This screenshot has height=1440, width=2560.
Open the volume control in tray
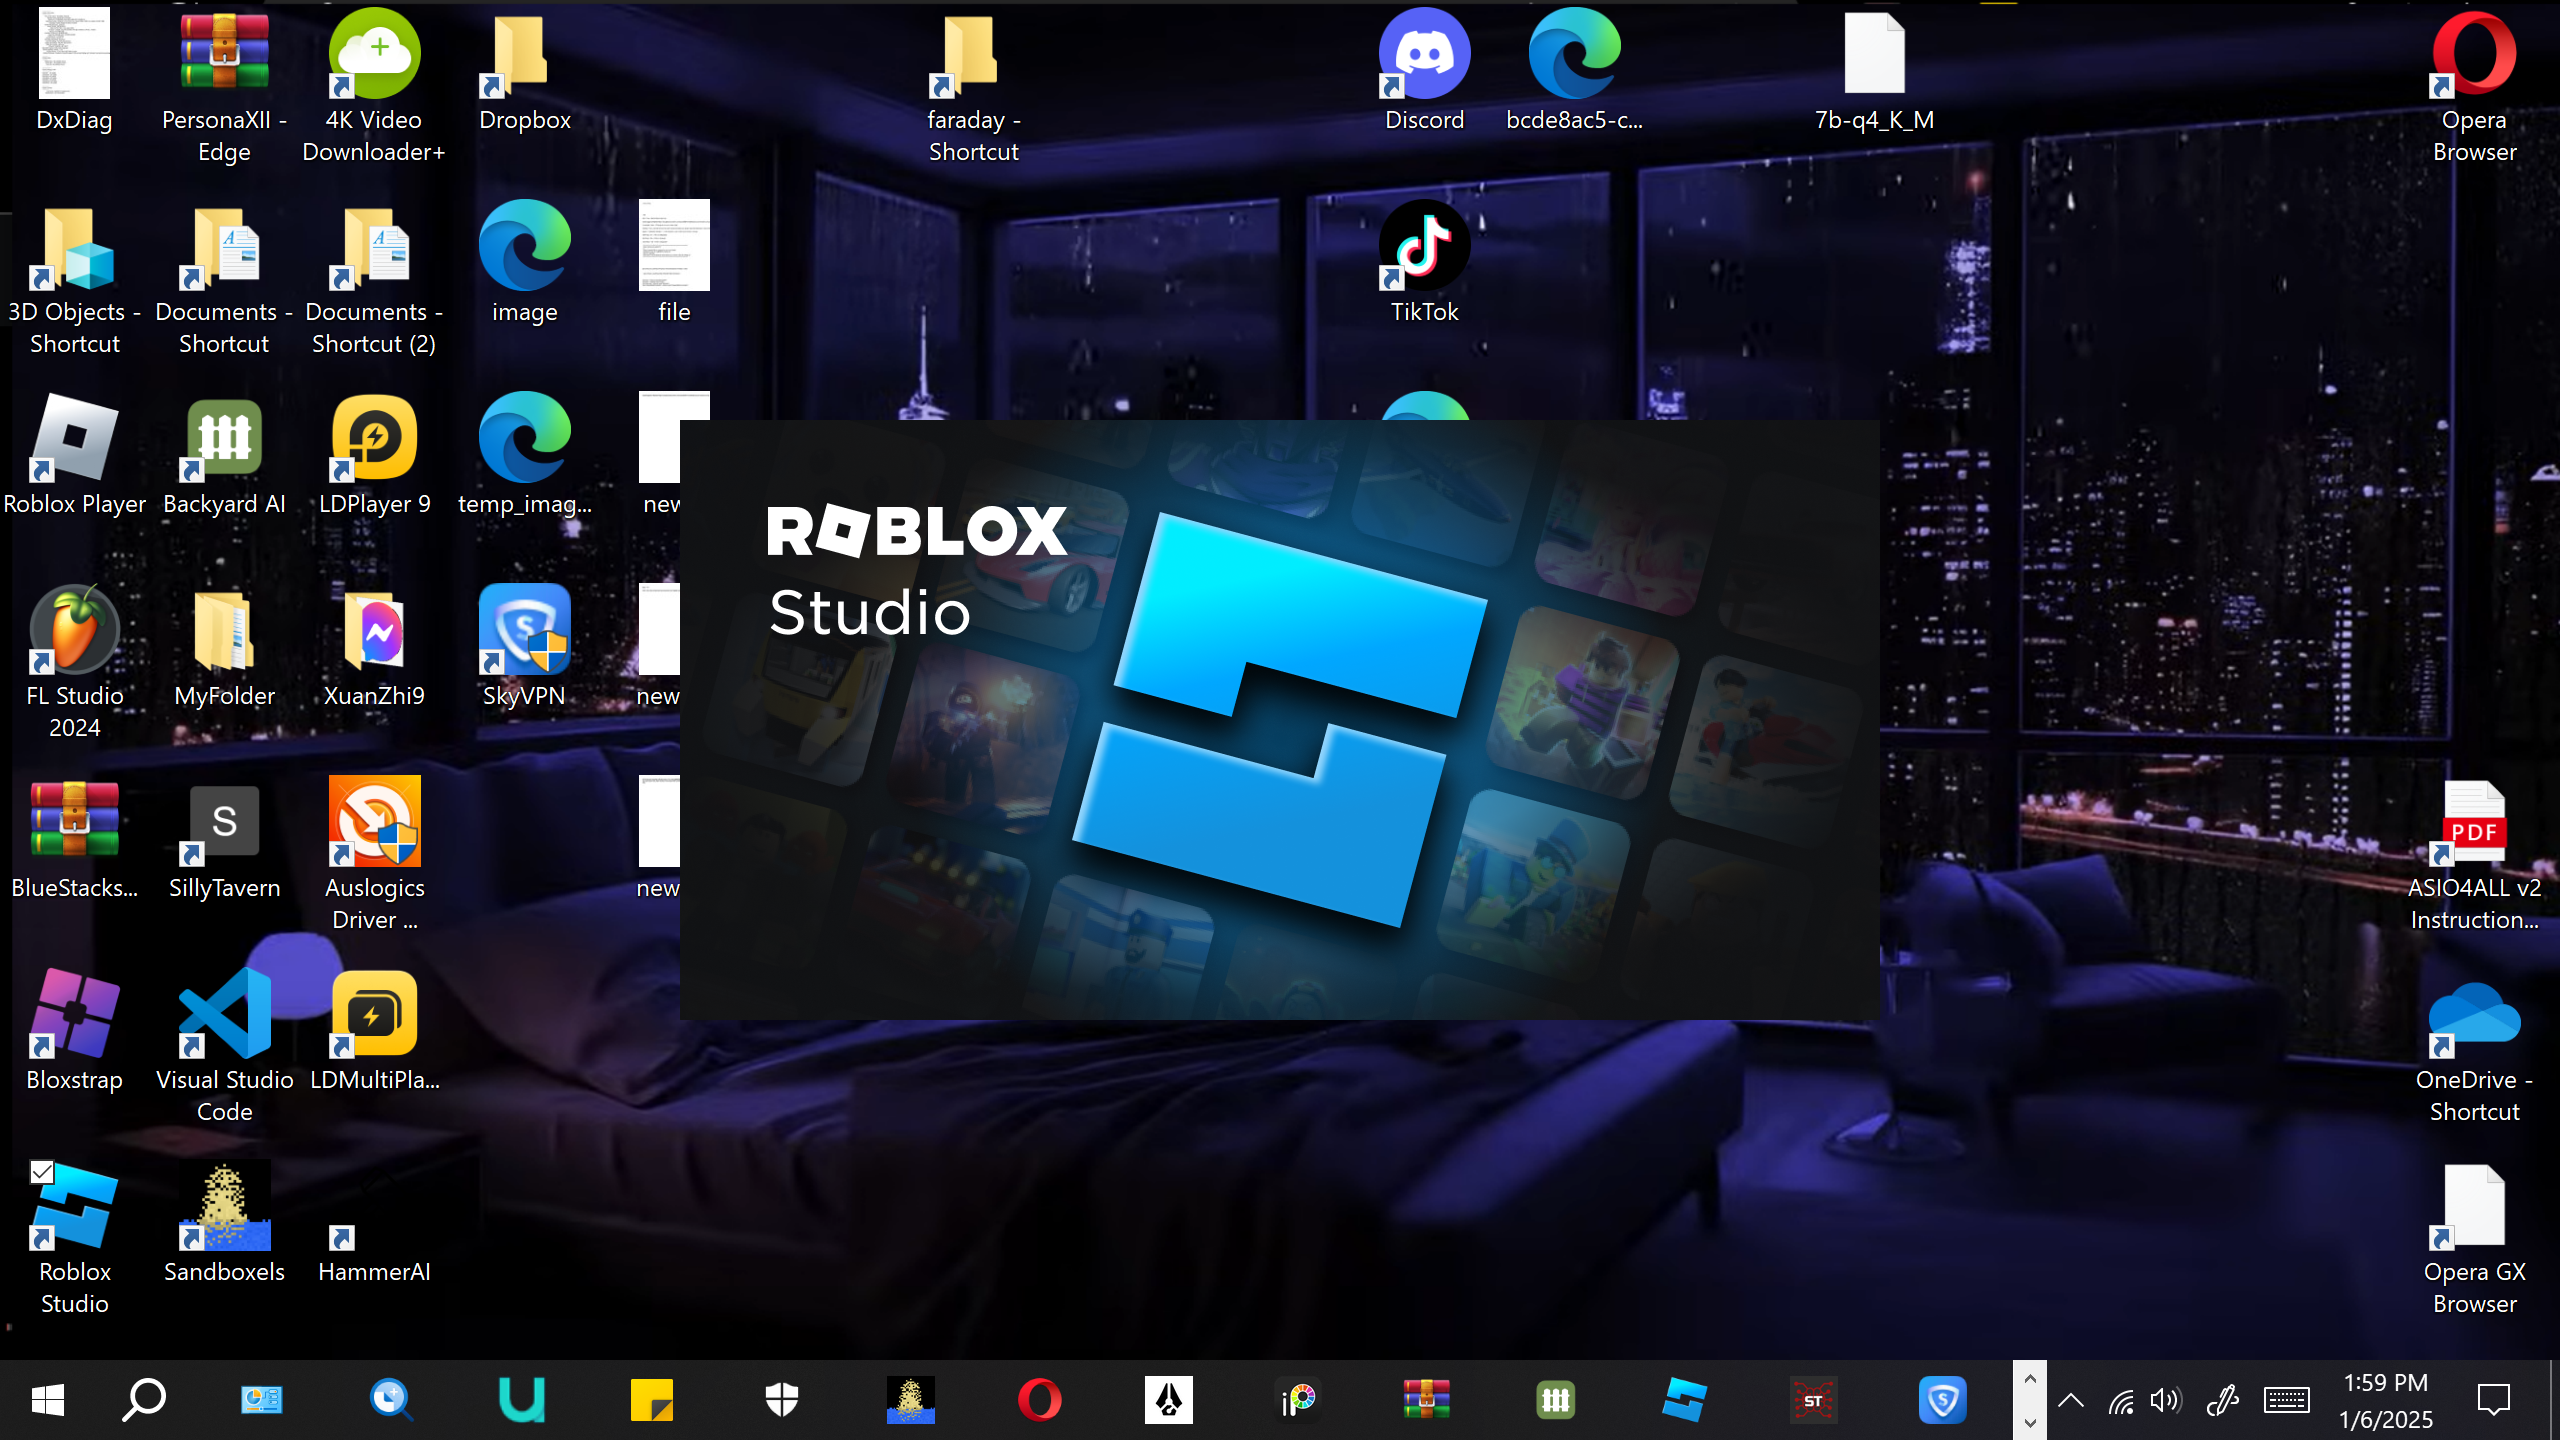[2165, 1401]
